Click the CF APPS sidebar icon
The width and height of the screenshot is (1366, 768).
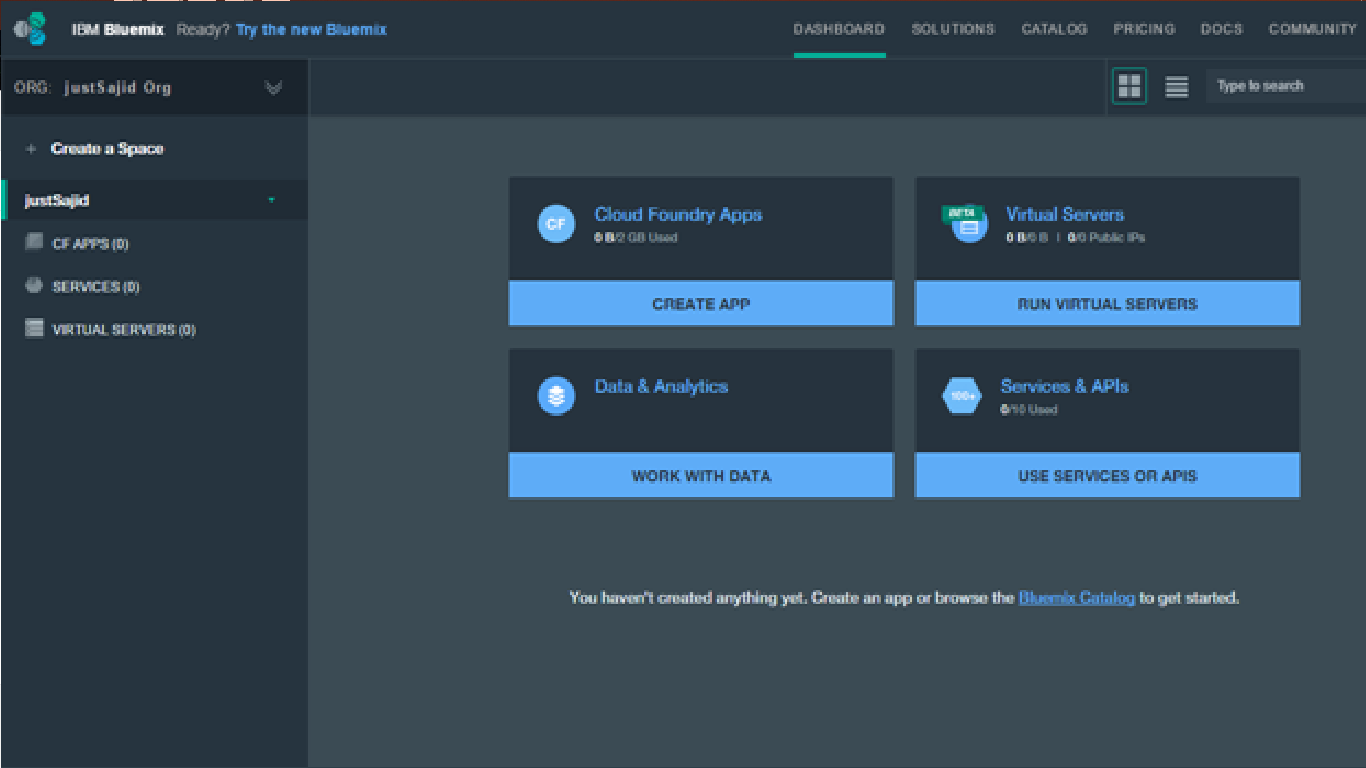pos(34,242)
